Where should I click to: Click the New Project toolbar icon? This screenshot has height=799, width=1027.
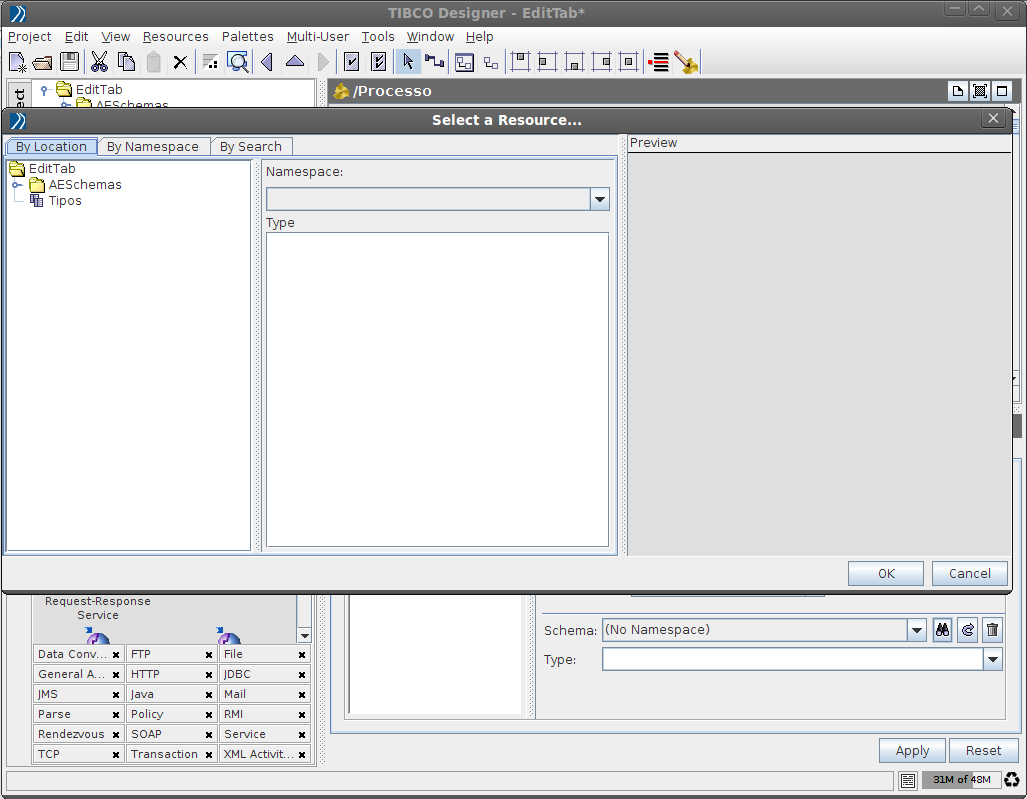click(17, 62)
